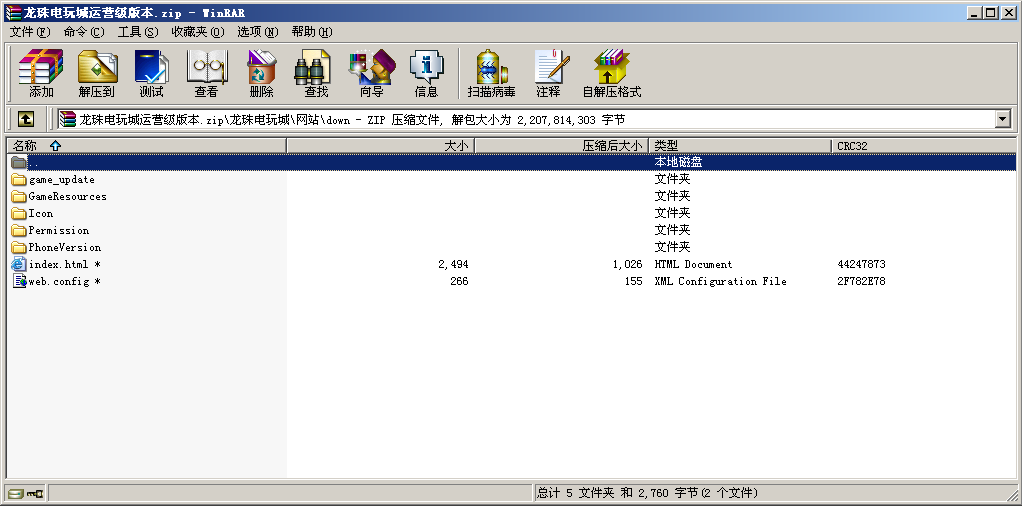This screenshot has width=1022, height=506.
Task: Open the 文件 (File) menu
Action: pyautogui.click(x=30, y=32)
